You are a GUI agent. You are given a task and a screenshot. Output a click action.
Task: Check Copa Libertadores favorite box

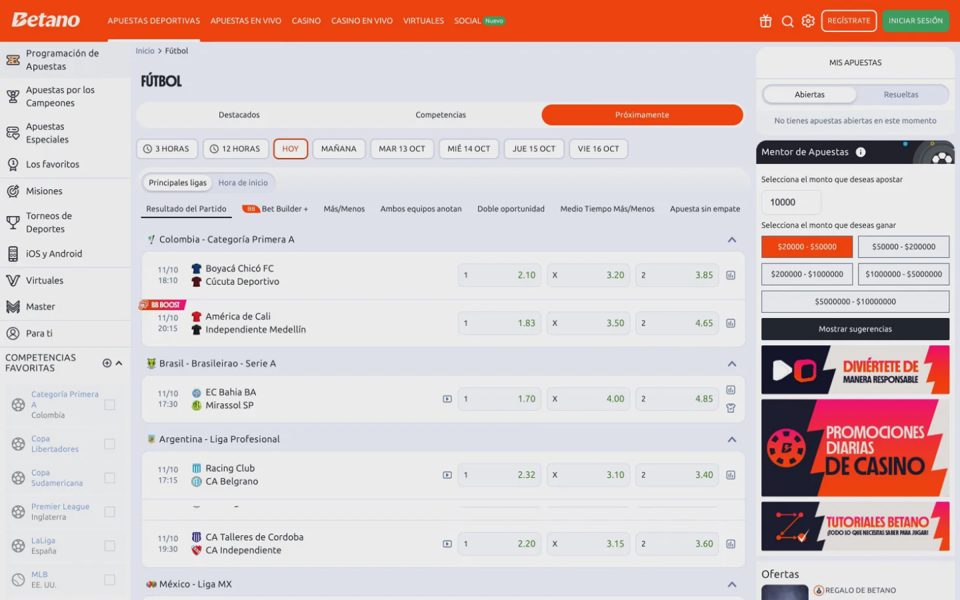[110, 444]
